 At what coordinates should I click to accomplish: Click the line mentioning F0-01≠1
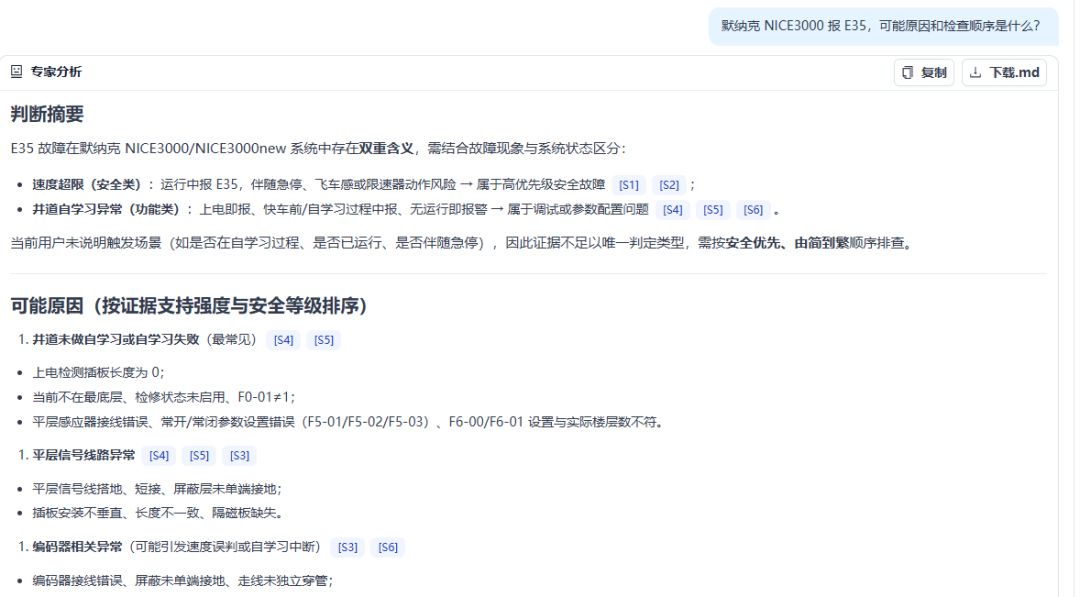[164, 397]
